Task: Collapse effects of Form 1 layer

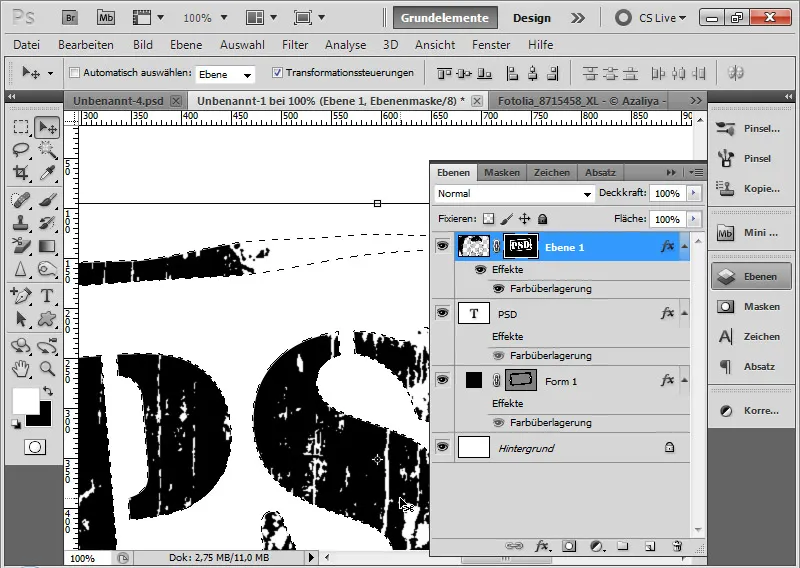Action: tap(685, 381)
